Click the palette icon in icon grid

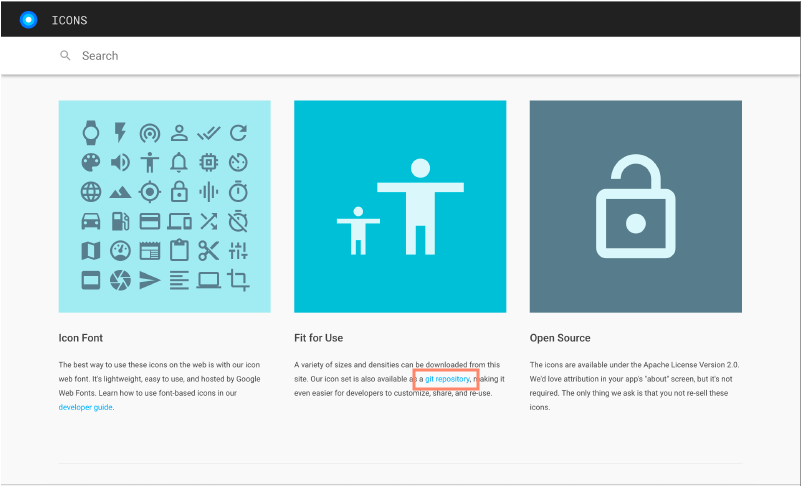tap(91, 162)
